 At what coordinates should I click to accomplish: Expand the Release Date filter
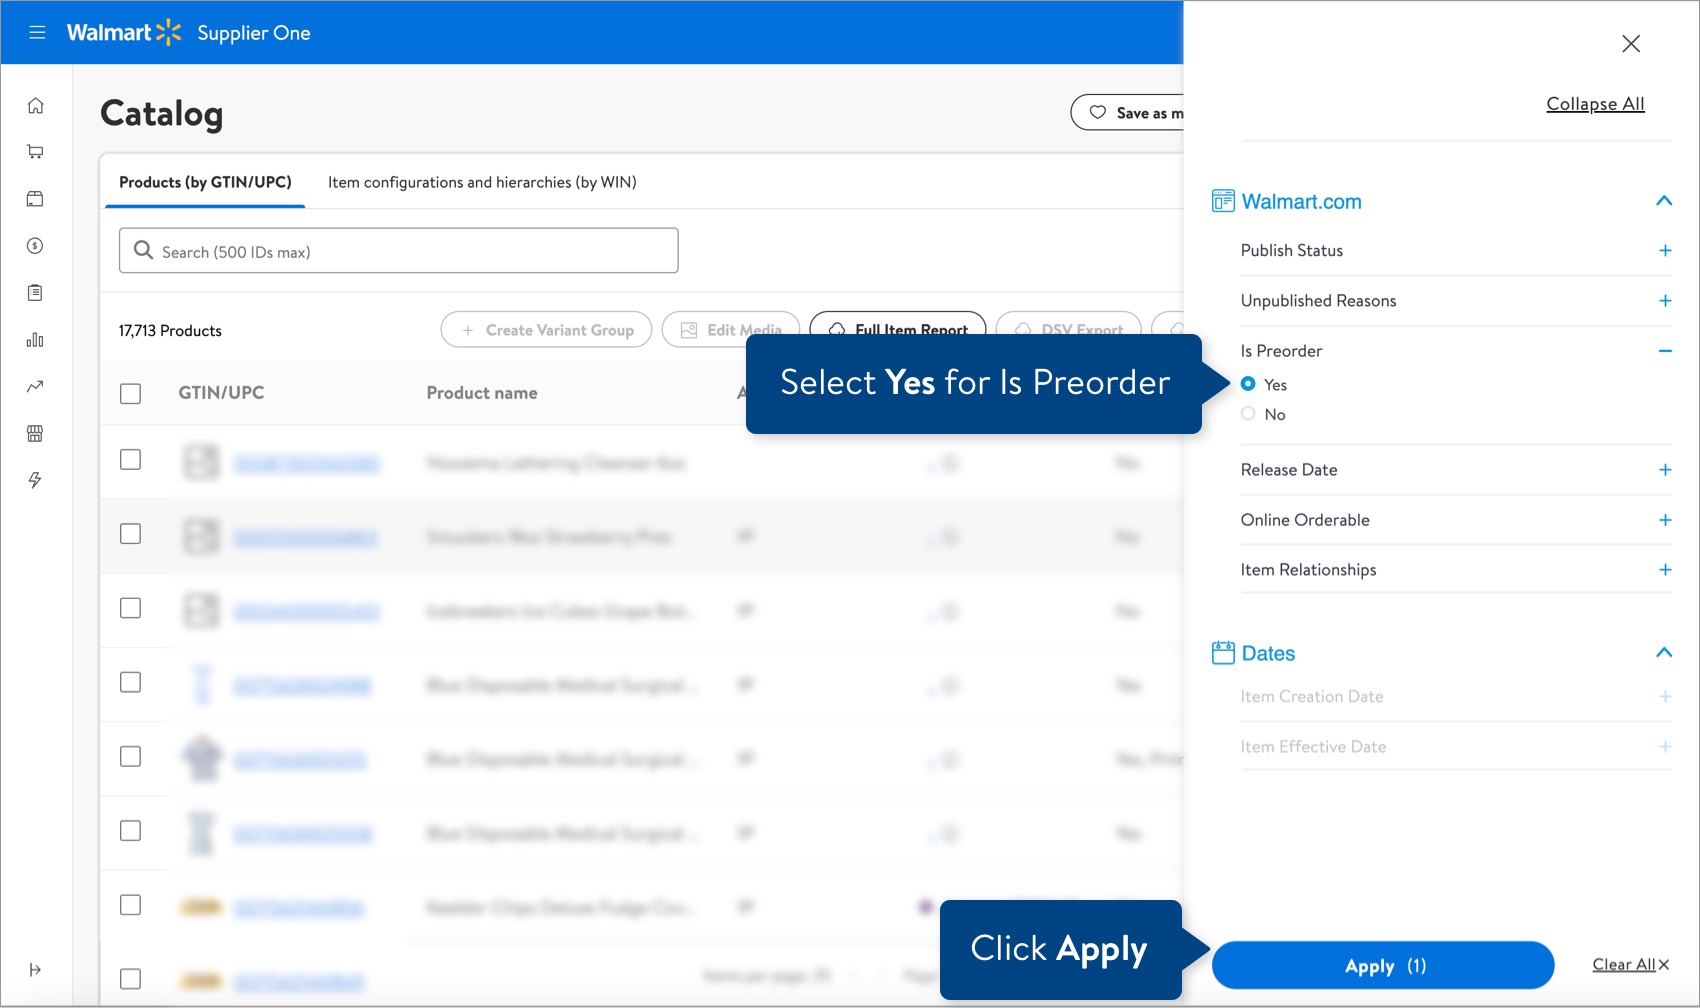click(x=1665, y=469)
